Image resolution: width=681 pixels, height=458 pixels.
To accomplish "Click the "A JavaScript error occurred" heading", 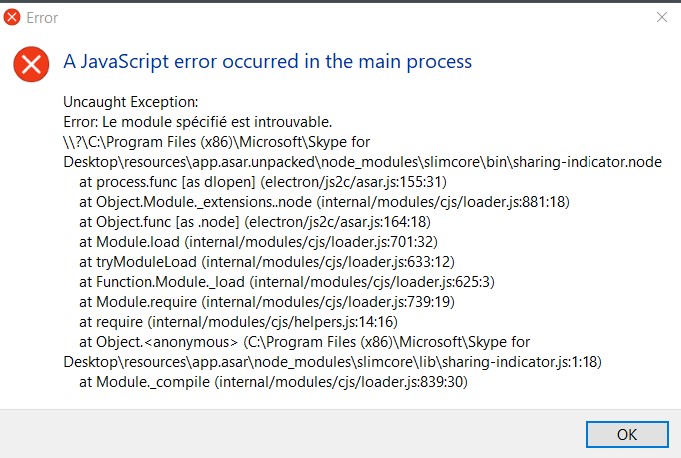I will [x=267, y=62].
